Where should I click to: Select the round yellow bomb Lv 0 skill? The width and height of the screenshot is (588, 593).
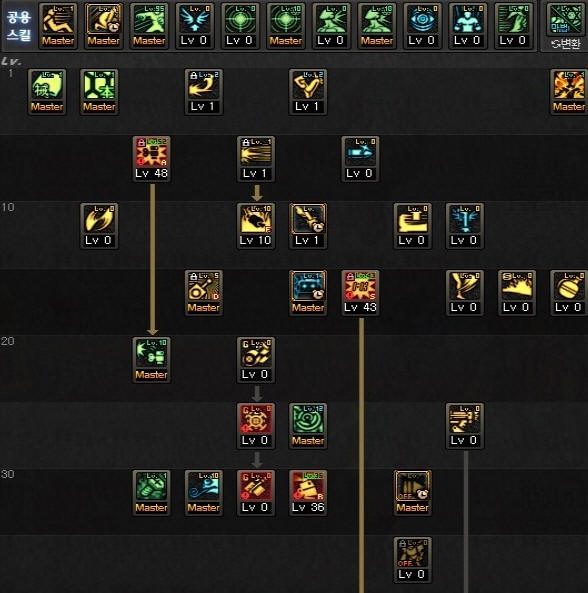(569, 293)
